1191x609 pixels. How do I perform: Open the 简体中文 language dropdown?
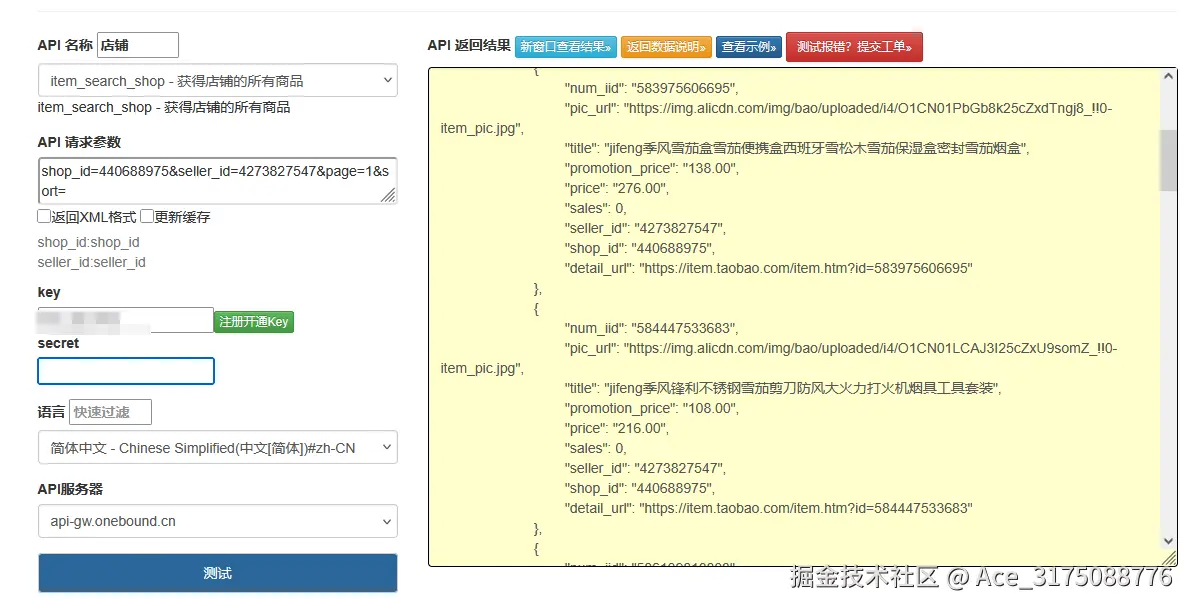click(x=217, y=447)
